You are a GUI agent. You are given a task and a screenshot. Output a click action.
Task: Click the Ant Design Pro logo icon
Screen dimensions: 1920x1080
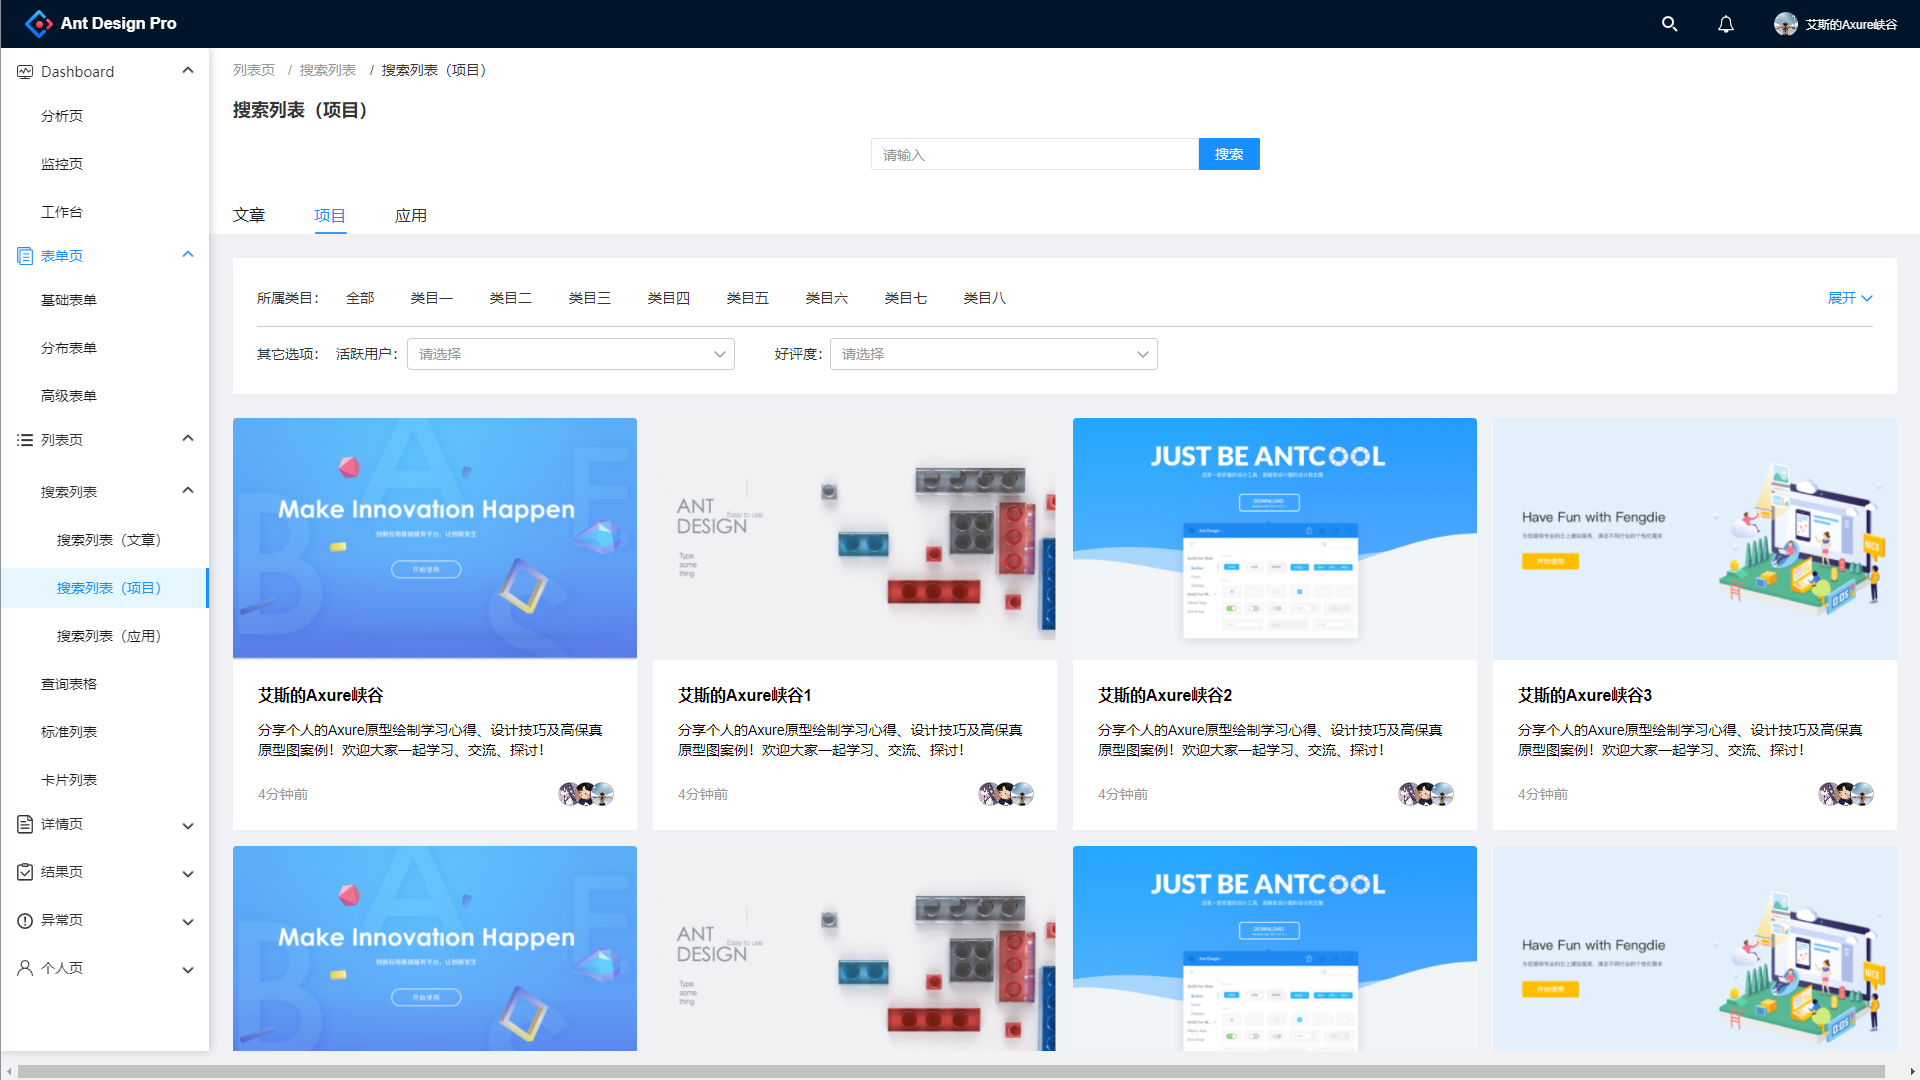click(x=38, y=23)
